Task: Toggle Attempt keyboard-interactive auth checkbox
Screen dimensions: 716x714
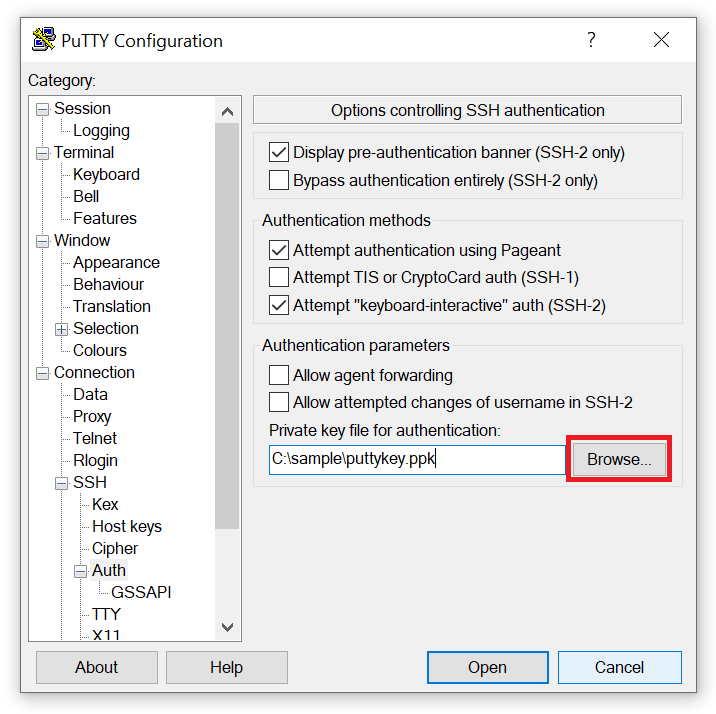Action: click(x=279, y=305)
